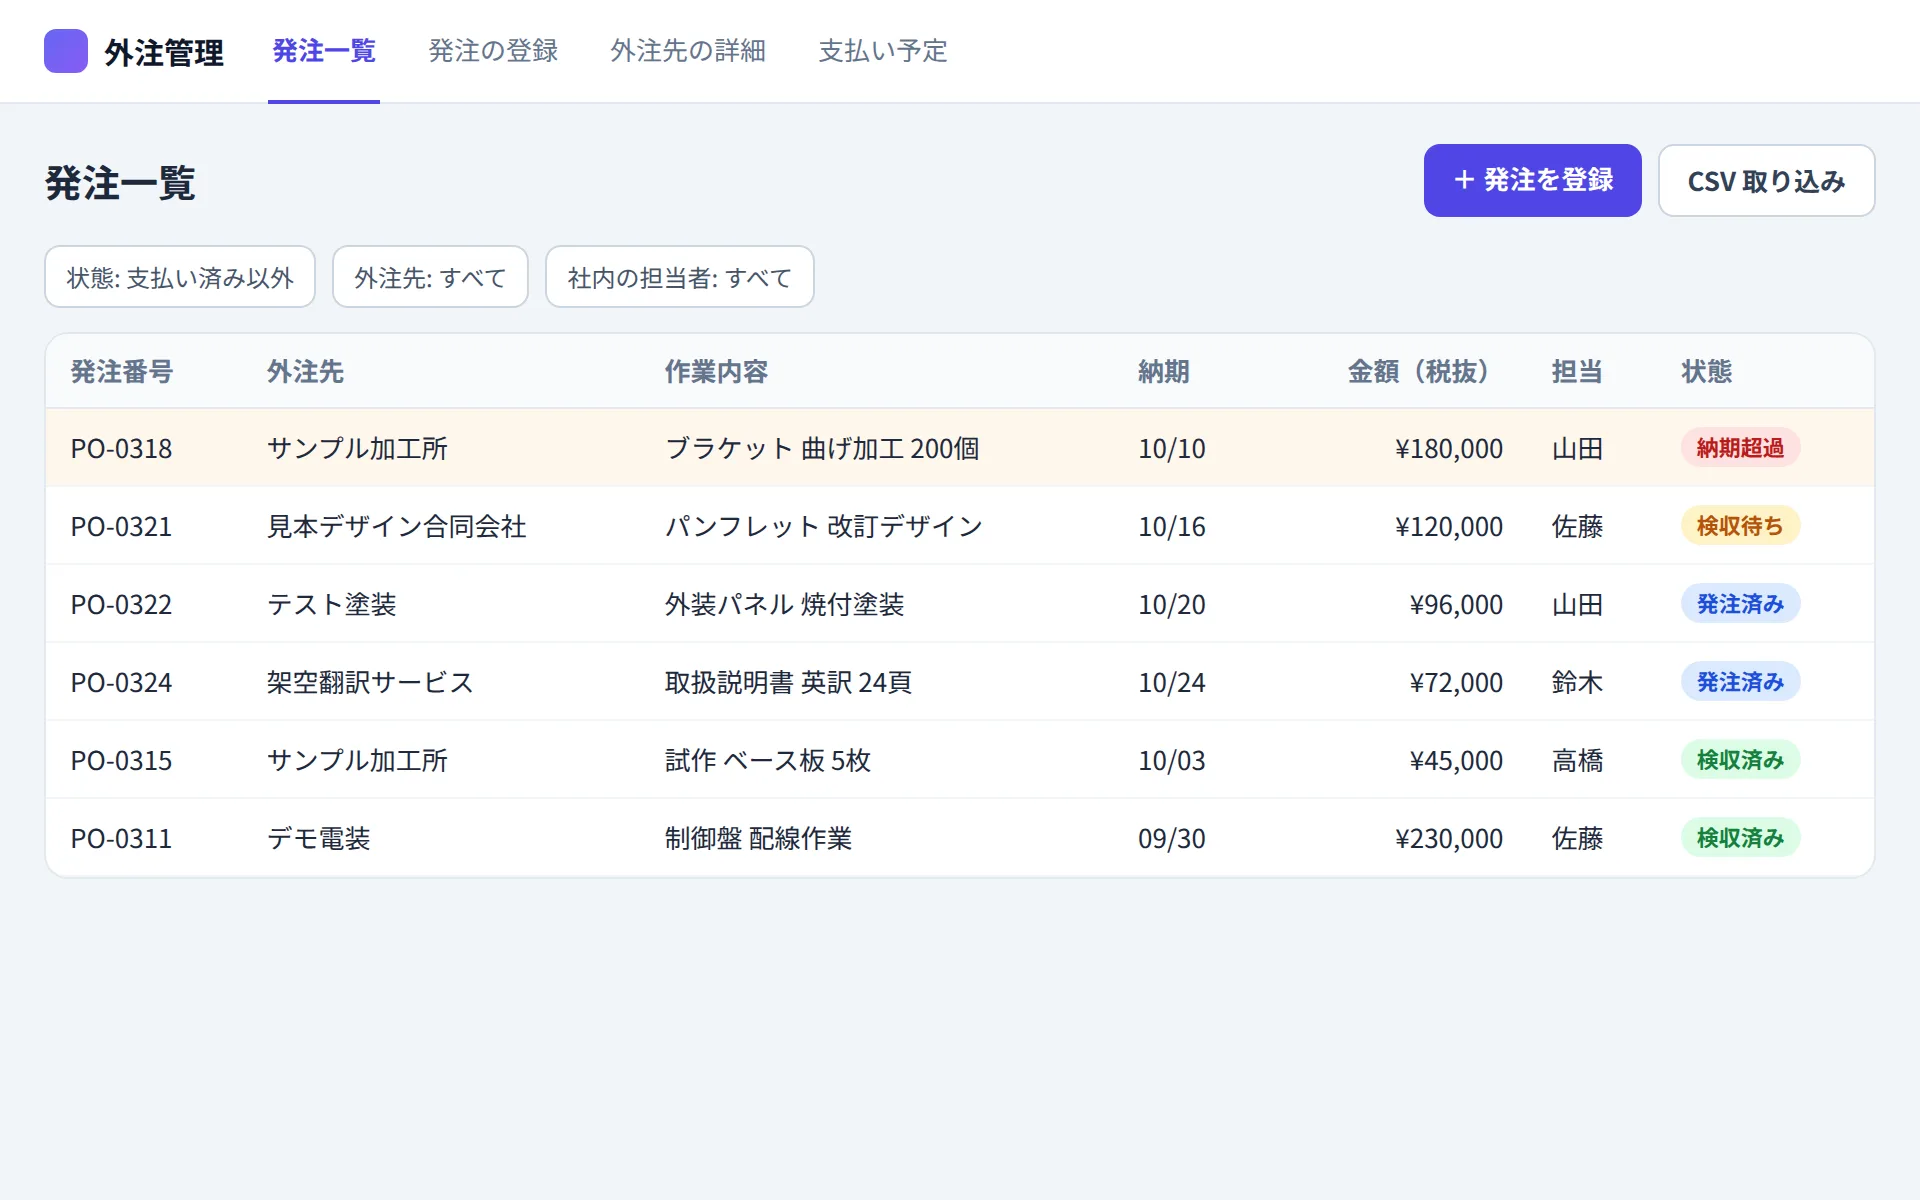Image resolution: width=1920 pixels, height=1200 pixels.
Task: Open the 状態: 支払い済み以外 filter
Action: tap(180, 277)
